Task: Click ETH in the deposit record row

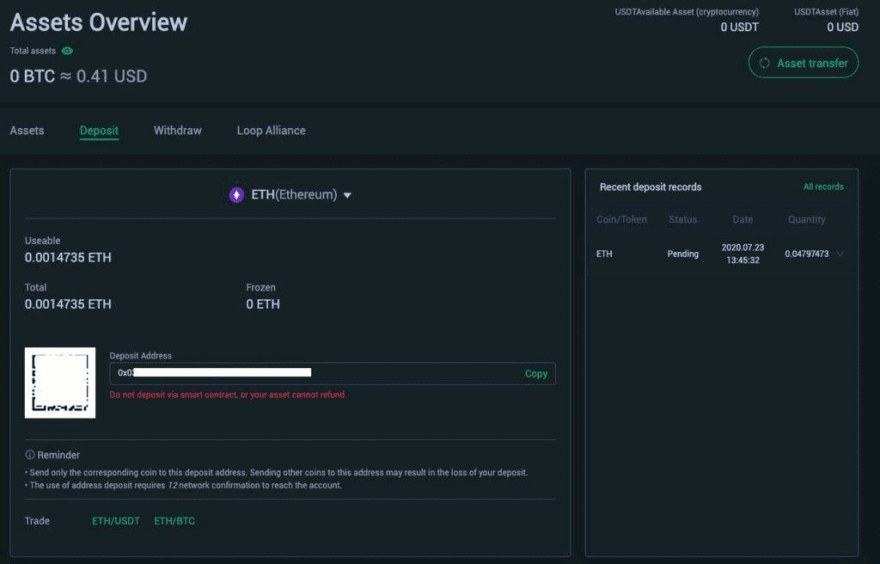Action: click(604, 254)
